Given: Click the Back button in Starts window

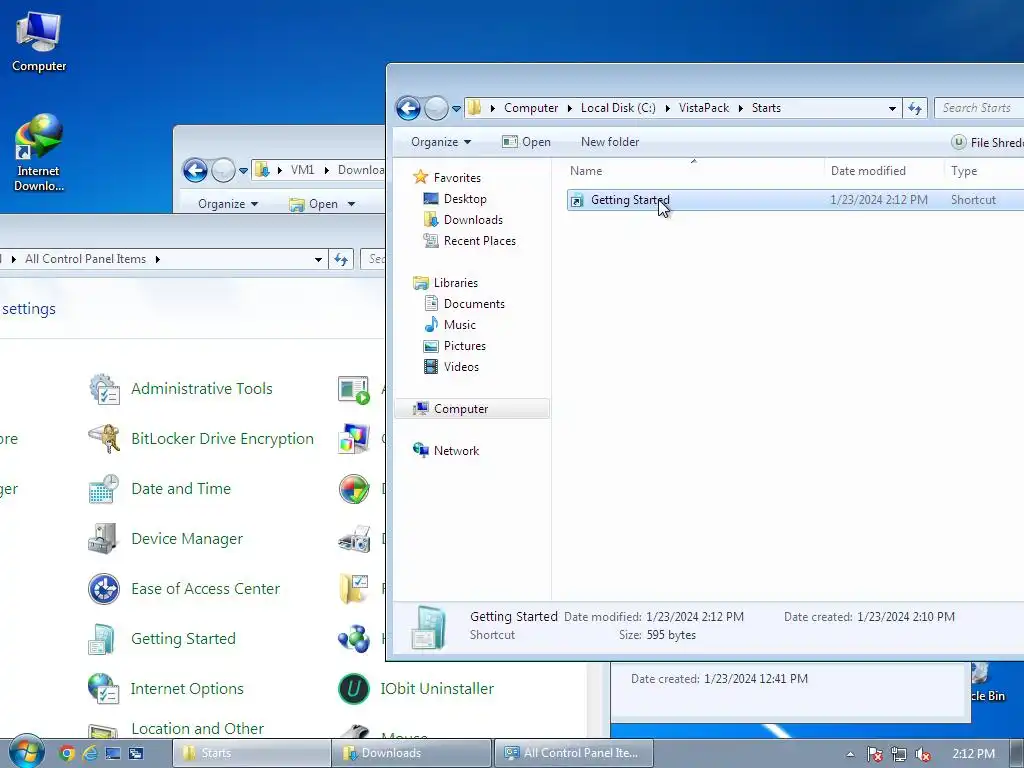Looking at the screenshot, I should (408, 108).
